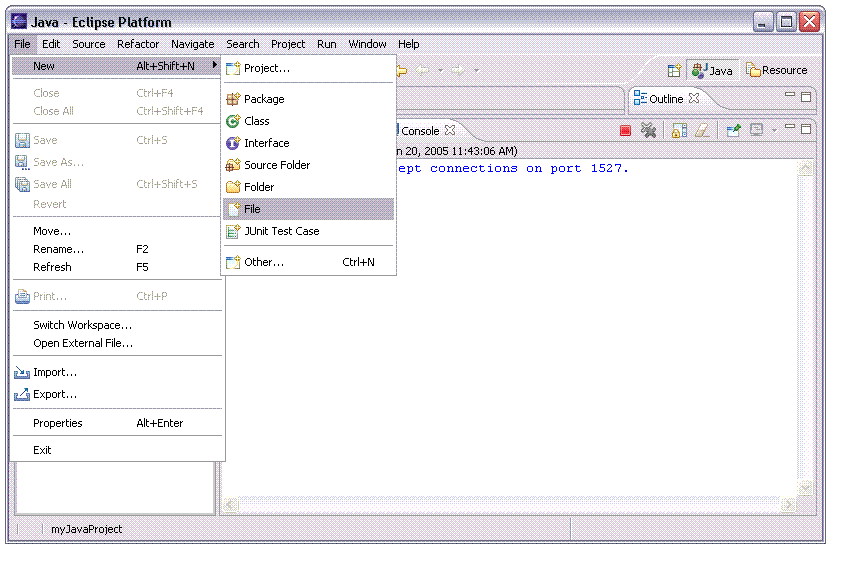Click the Console vertical scrollbar down arrow
Viewport: 841px width, 574px height.
(806, 487)
